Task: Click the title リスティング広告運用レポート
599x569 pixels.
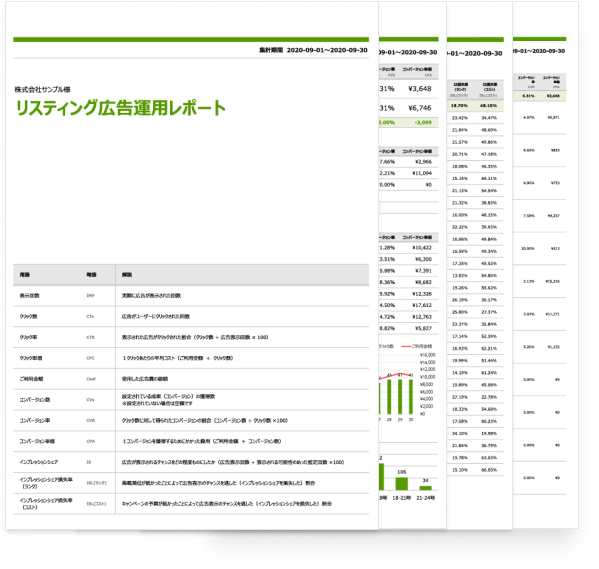Action: 121,108
